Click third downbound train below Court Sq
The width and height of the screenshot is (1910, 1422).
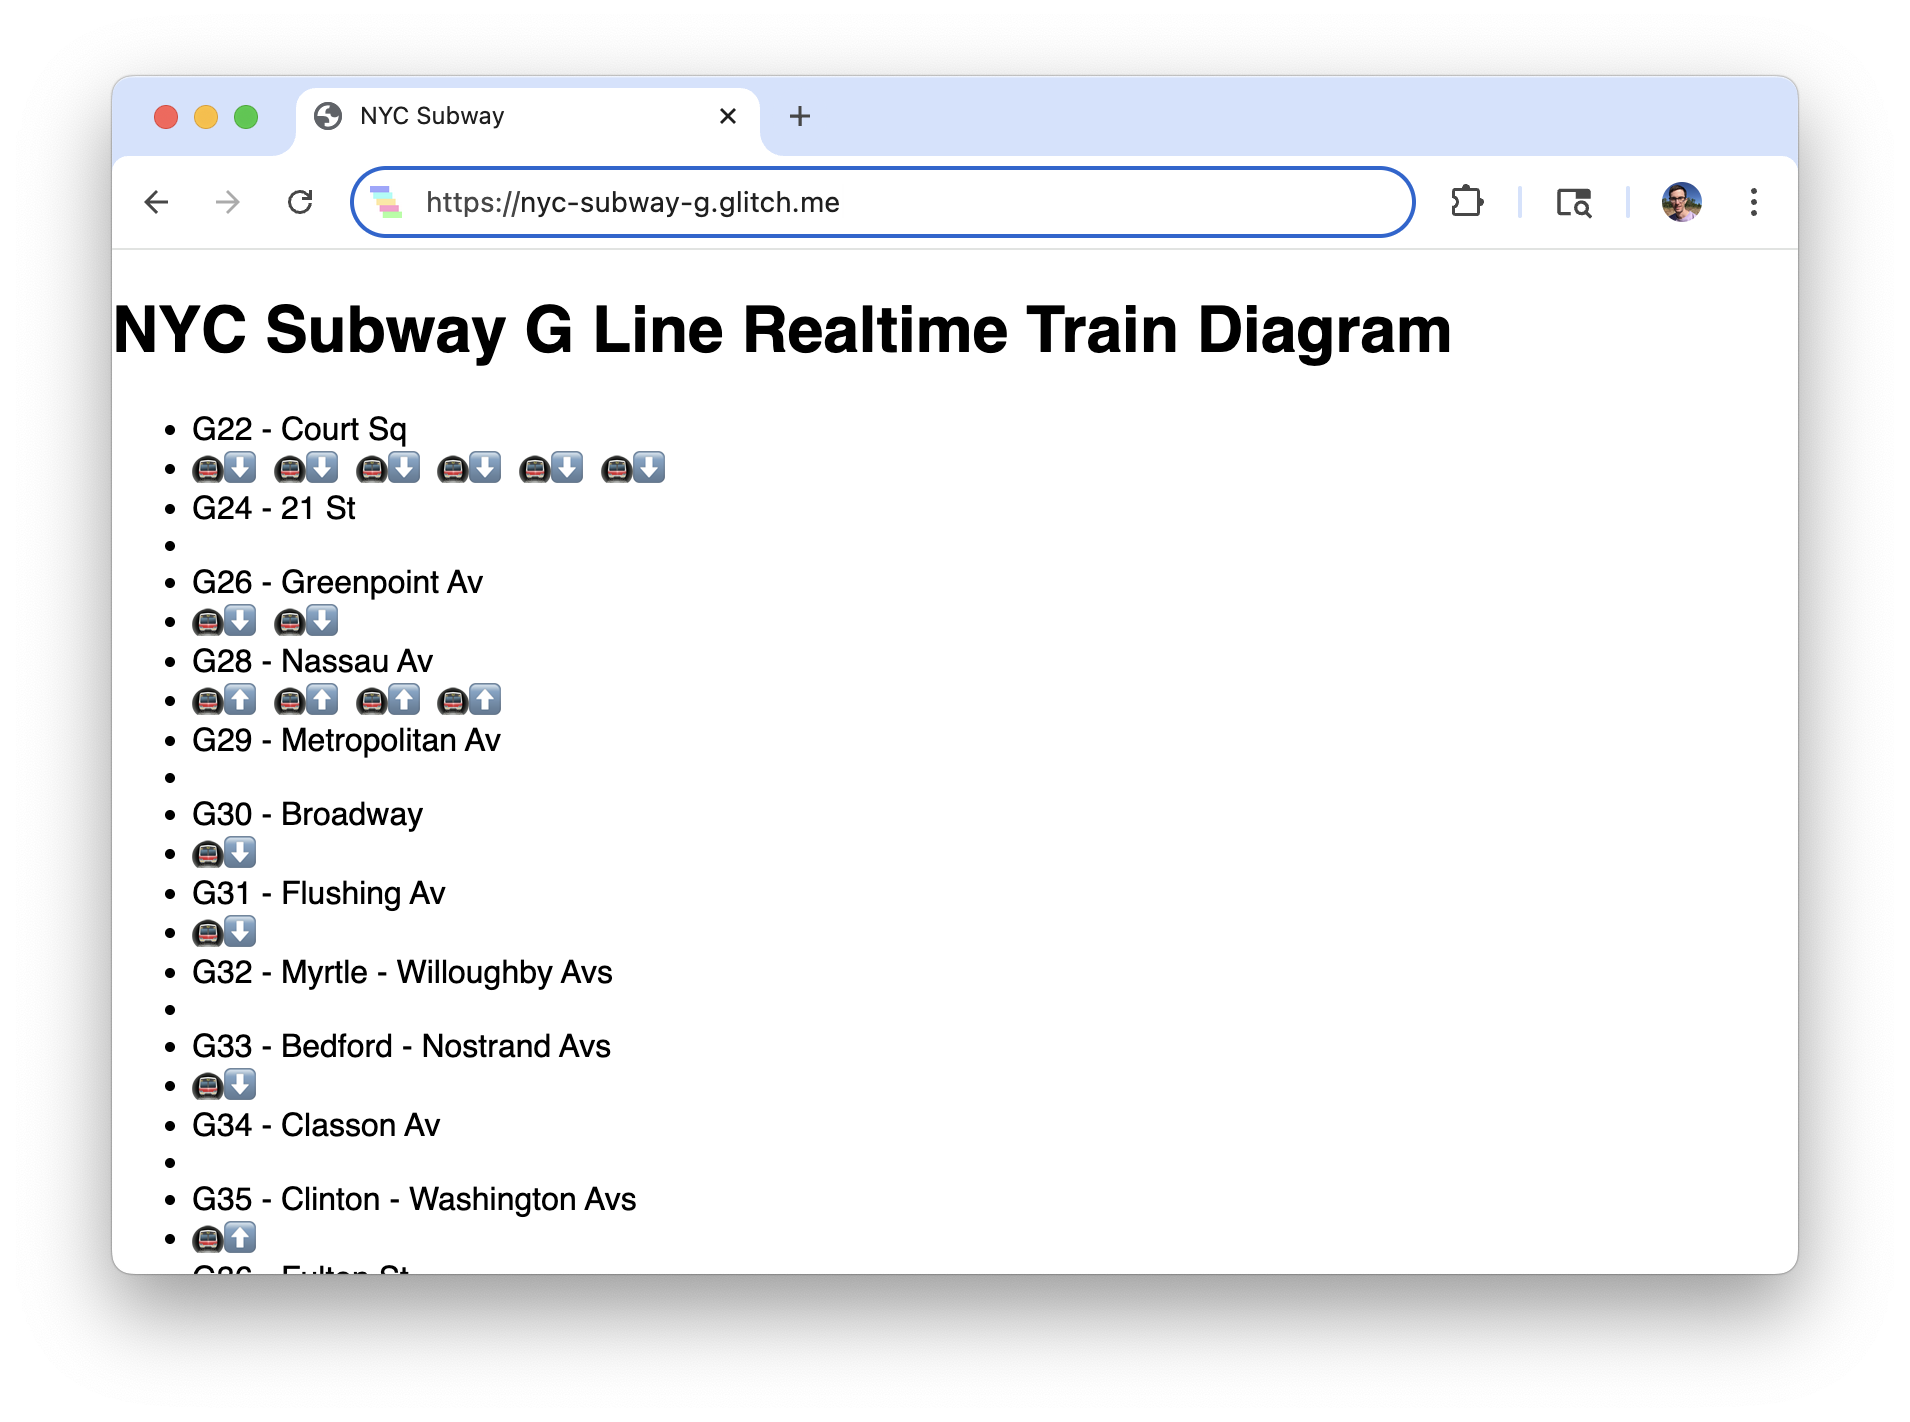click(388, 468)
